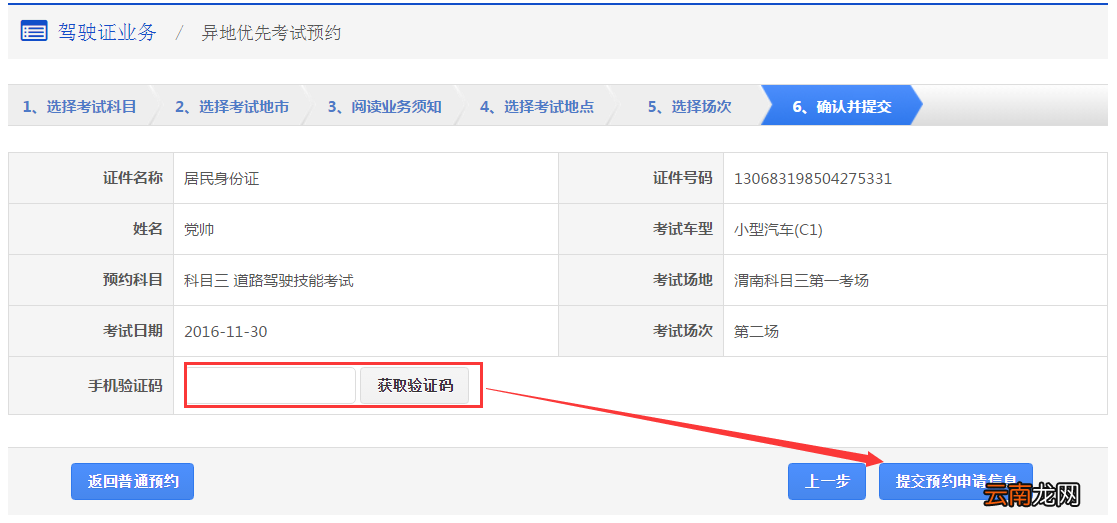Click the 考试场地 label
This screenshot has width=1117, height=523.
pyautogui.click(x=682, y=280)
